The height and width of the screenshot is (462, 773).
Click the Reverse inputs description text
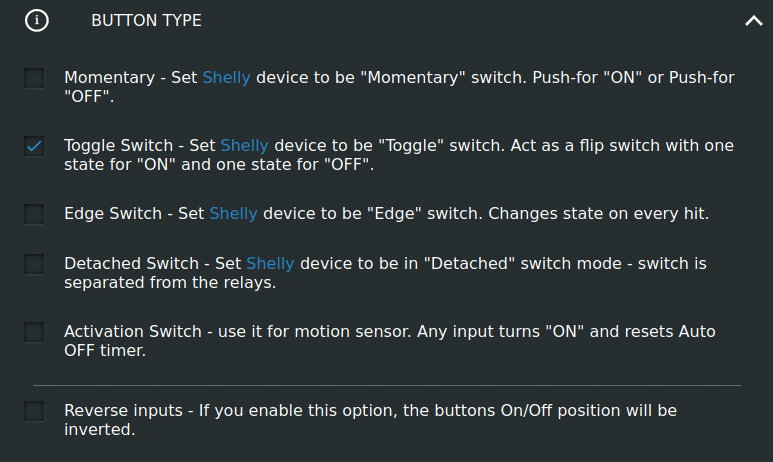[x=371, y=420]
